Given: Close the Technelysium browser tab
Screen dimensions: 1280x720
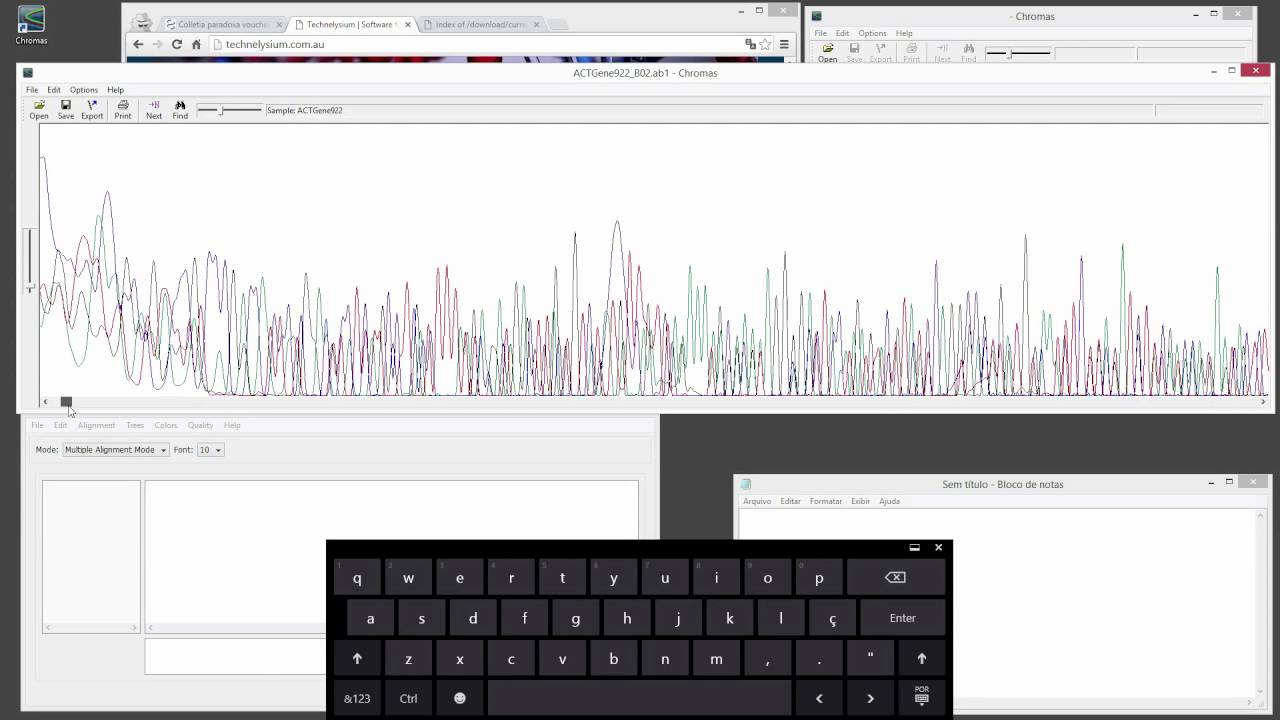Looking at the screenshot, I should point(408,24).
